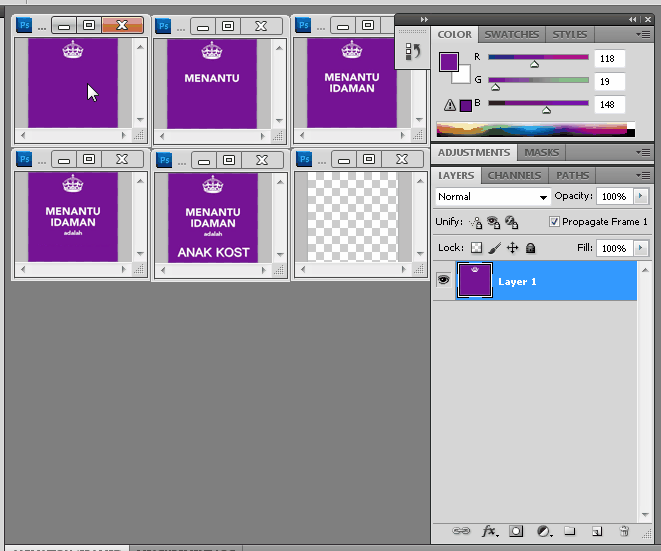The width and height of the screenshot is (661, 551).
Task: Click the G value field showing 19
Action: [x=609, y=81]
